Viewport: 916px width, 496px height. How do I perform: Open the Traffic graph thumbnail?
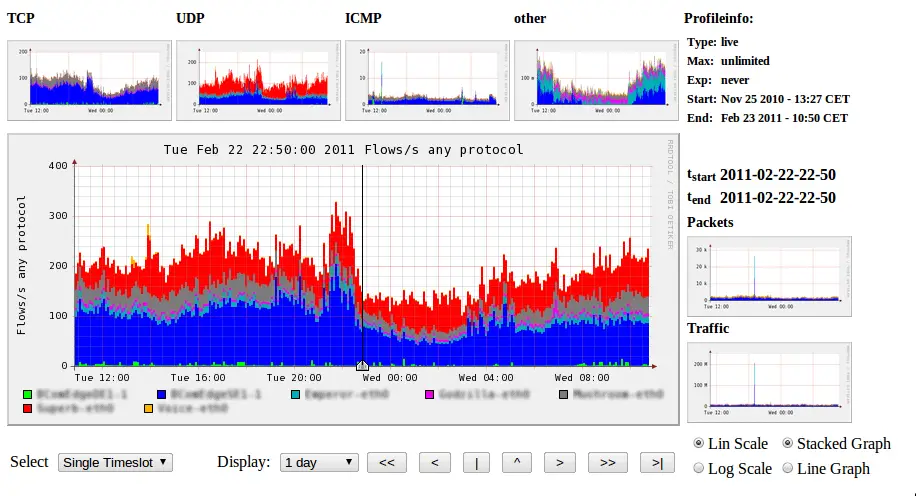click(x=769, y=383)
